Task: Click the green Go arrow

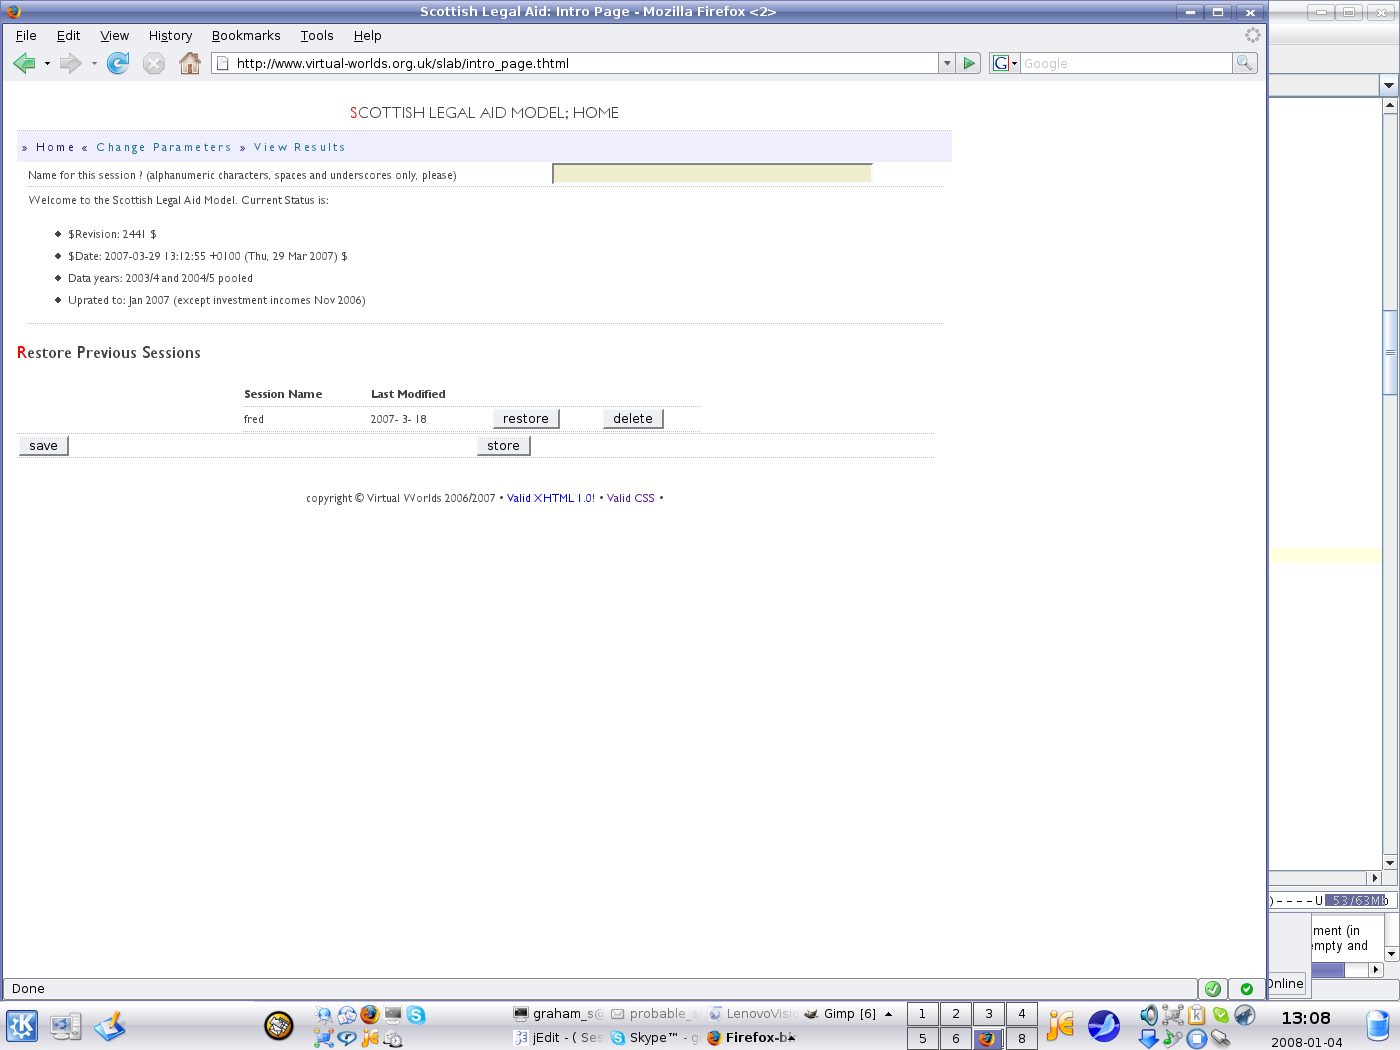Action: pyautogui.click(x=969, y=63)
